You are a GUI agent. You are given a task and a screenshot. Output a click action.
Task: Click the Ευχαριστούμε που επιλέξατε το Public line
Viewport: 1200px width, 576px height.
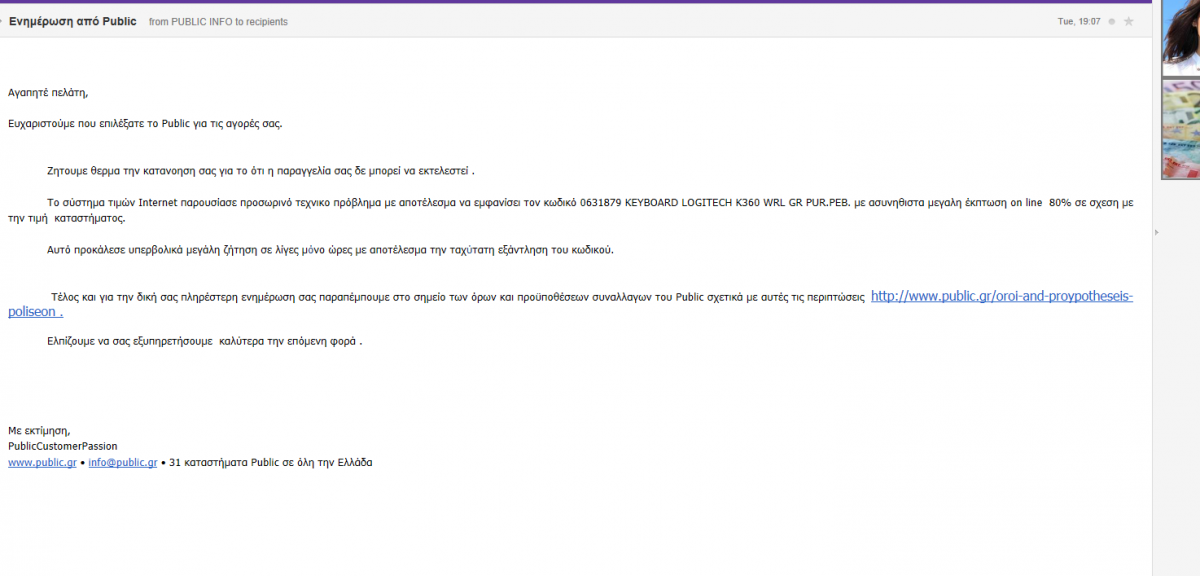[x=145, y=124]
